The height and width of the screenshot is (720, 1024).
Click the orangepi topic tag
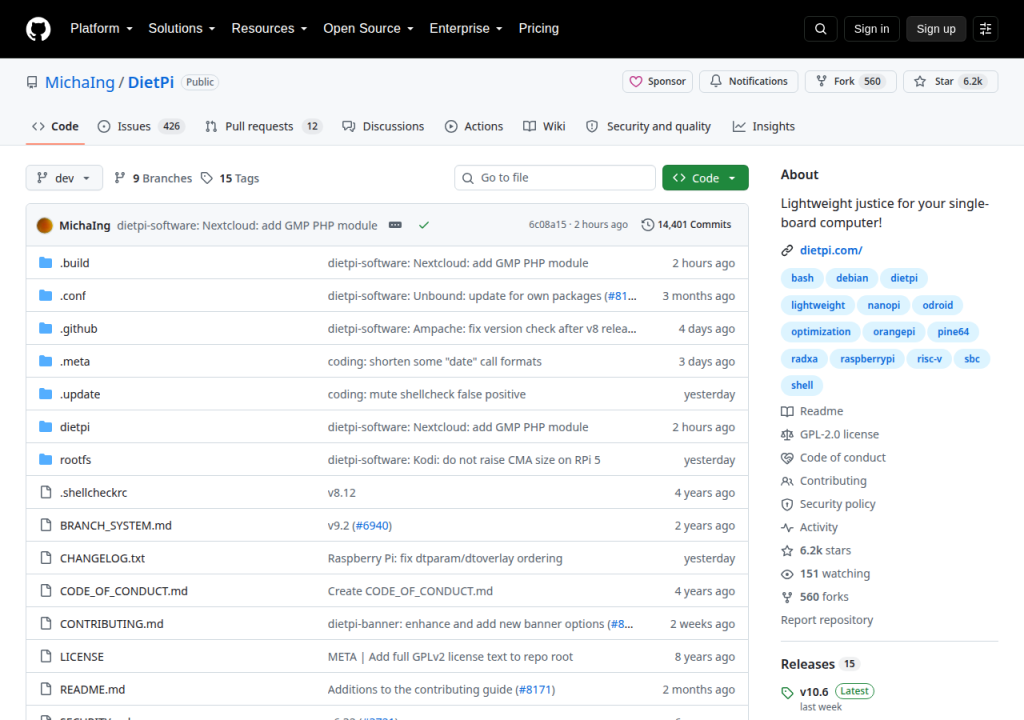point(893,332)
